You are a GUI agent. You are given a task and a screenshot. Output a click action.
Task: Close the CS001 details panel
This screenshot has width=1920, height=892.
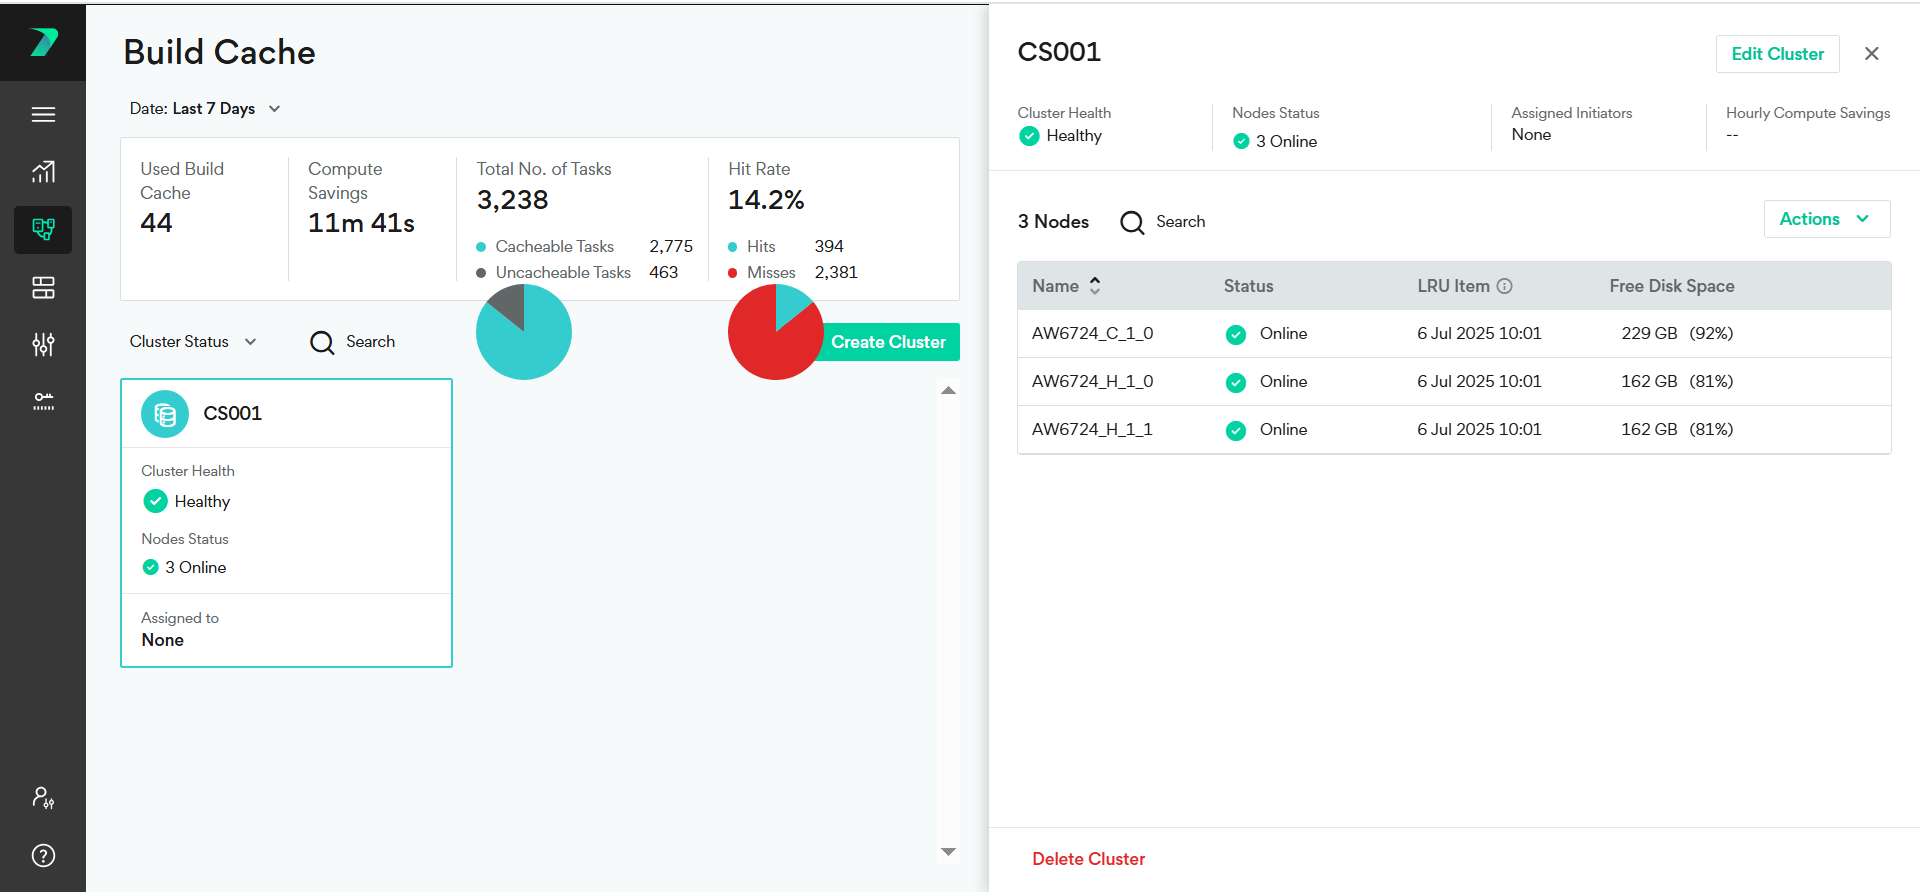[1871, 54]
